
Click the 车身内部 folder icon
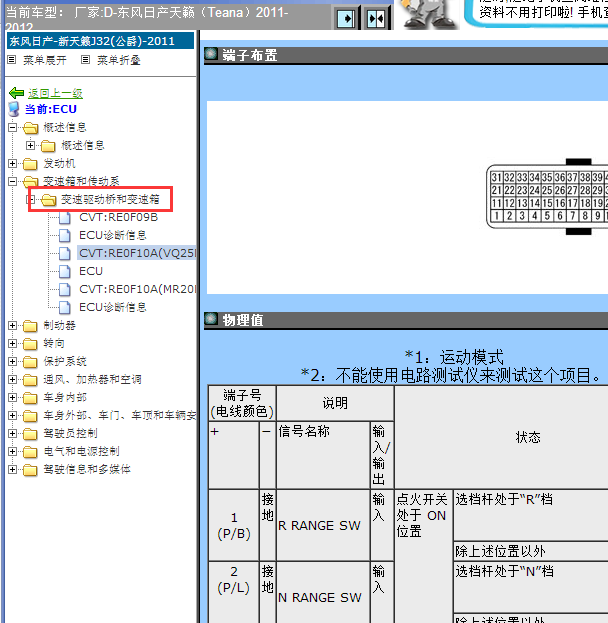tap(30, 398)
